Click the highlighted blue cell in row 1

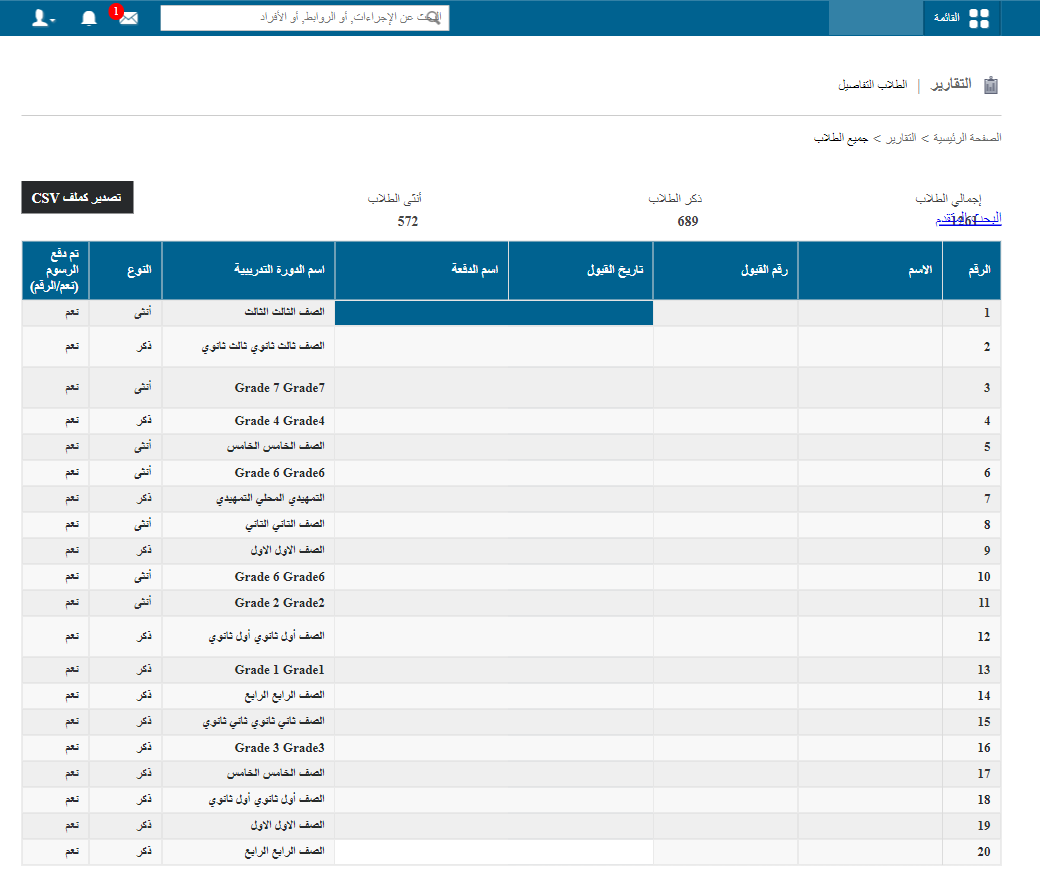tap(494, 313)
